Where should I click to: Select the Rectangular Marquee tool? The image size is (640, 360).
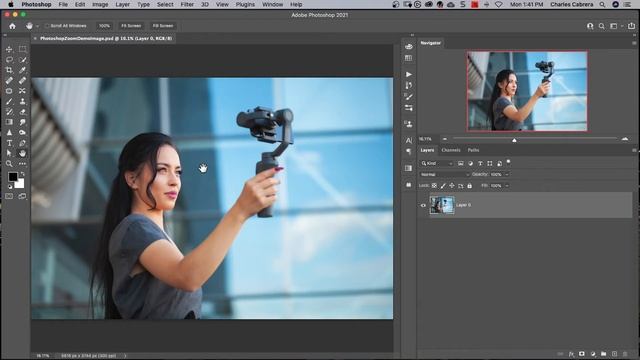pyautogui.click(x=22, y=49)
